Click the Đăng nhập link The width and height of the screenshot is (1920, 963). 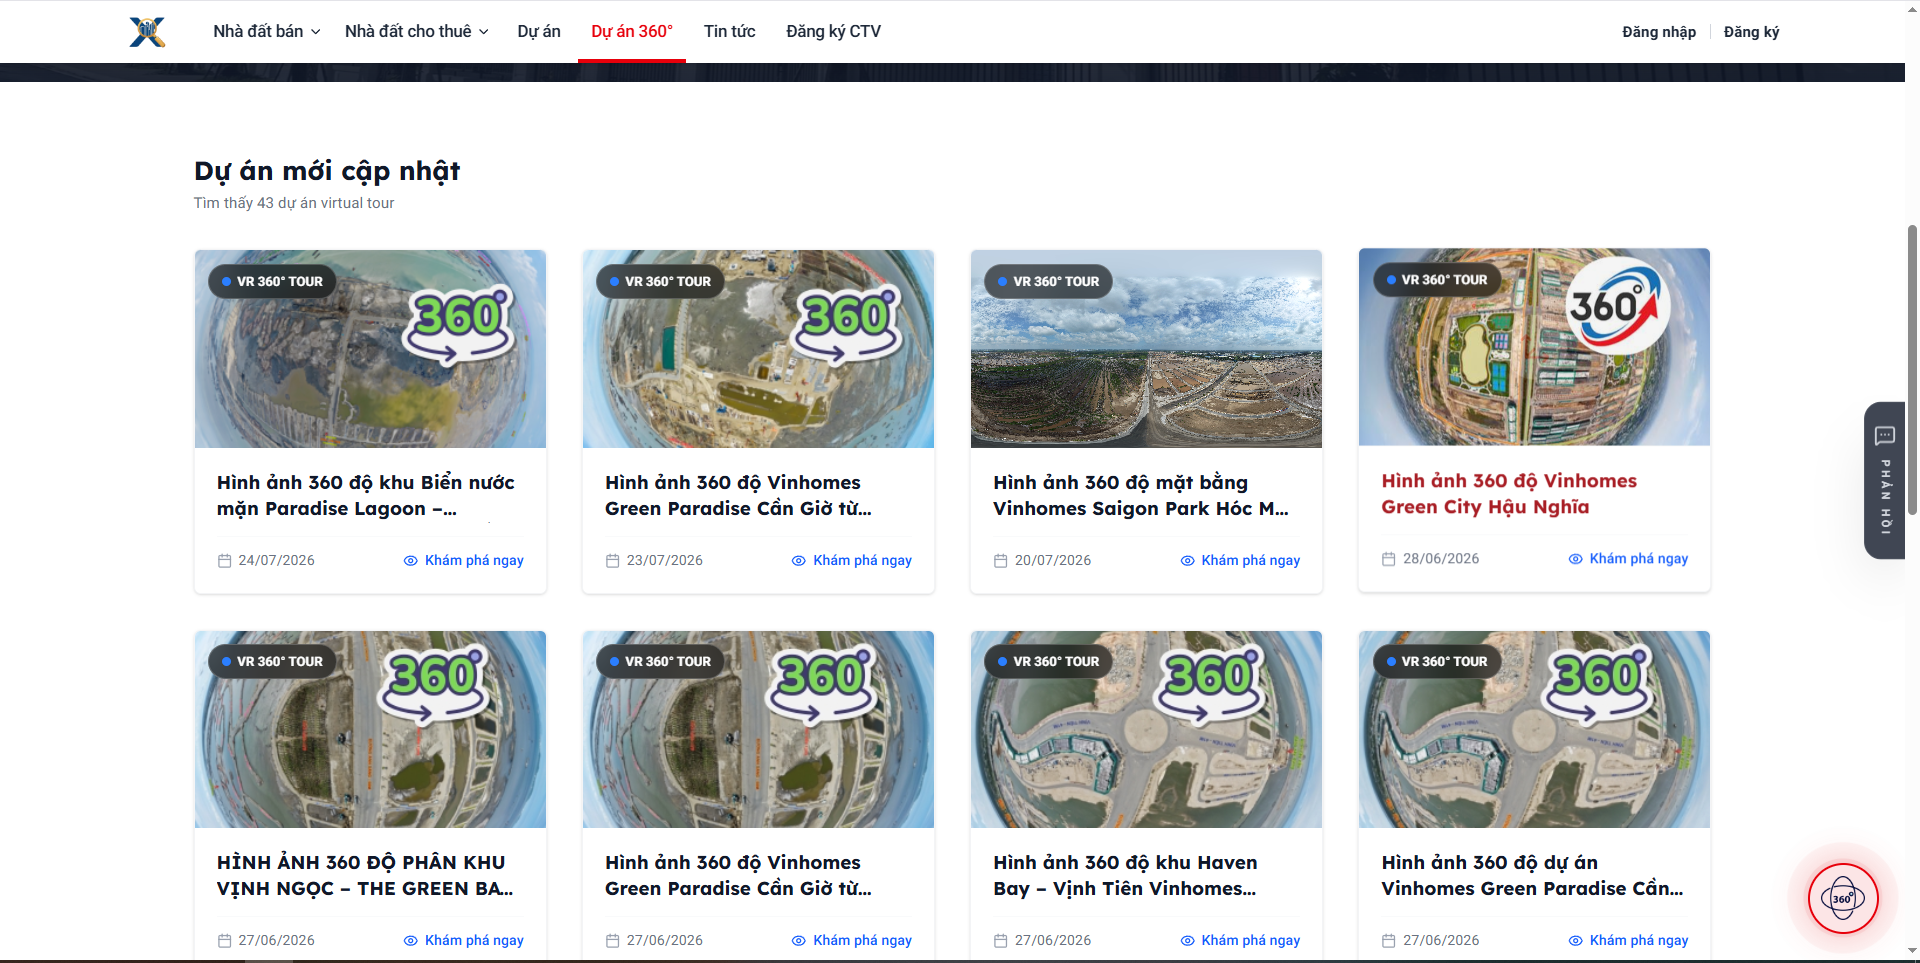[1659, 32]
